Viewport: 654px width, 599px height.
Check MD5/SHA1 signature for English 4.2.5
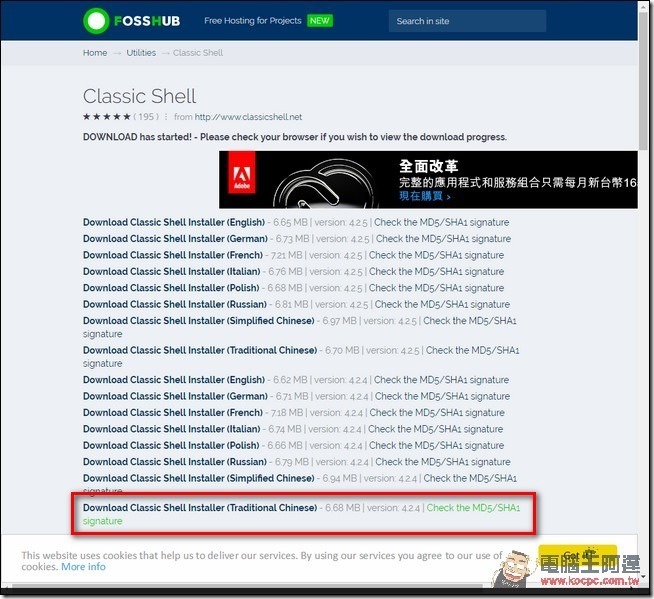441,222
